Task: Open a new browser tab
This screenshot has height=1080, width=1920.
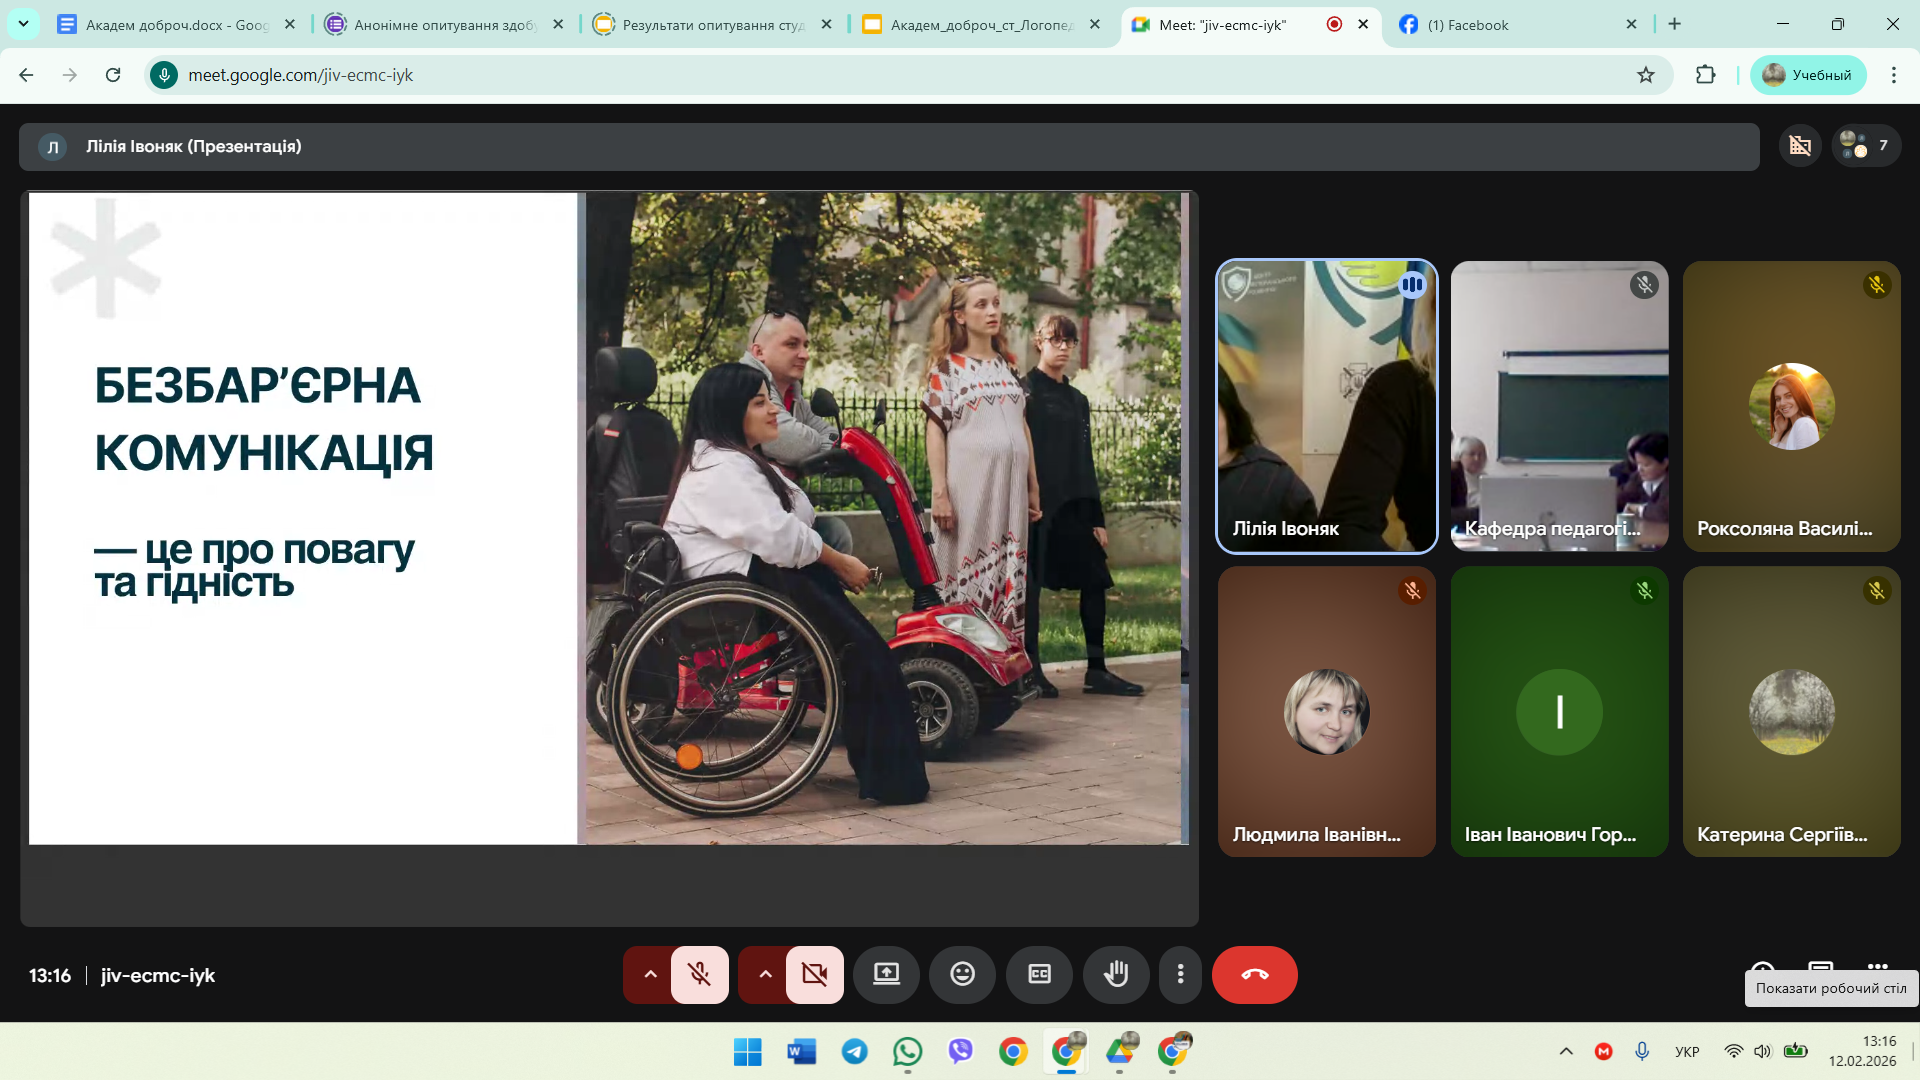Action: (1675, 24)
